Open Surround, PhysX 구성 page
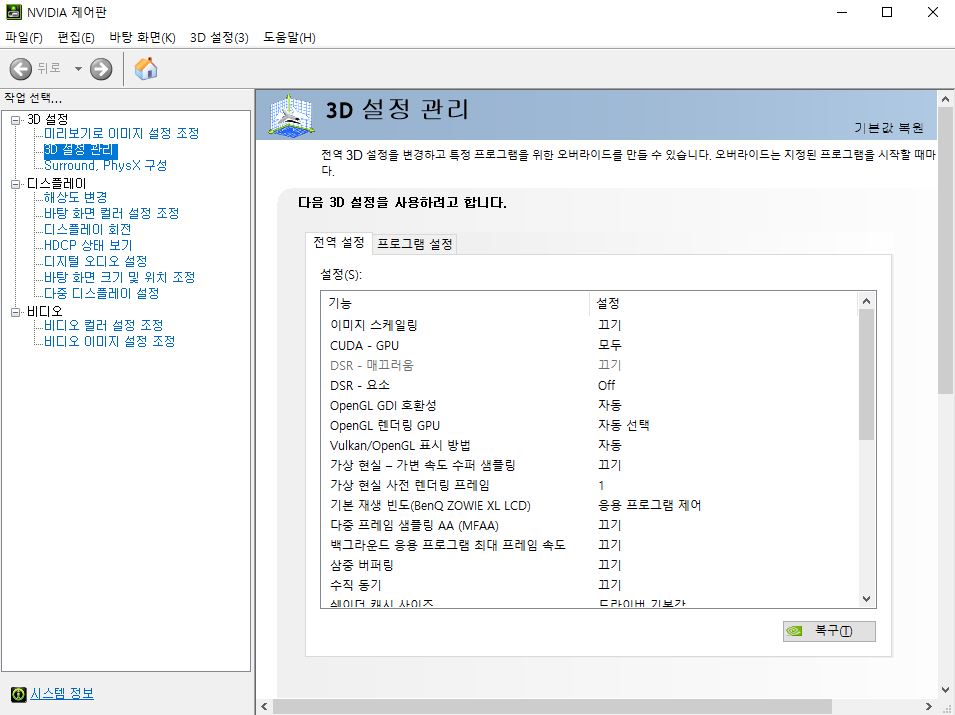Image resolution: width=955 pixels, height=715 pixels. [x=105, y=166]
